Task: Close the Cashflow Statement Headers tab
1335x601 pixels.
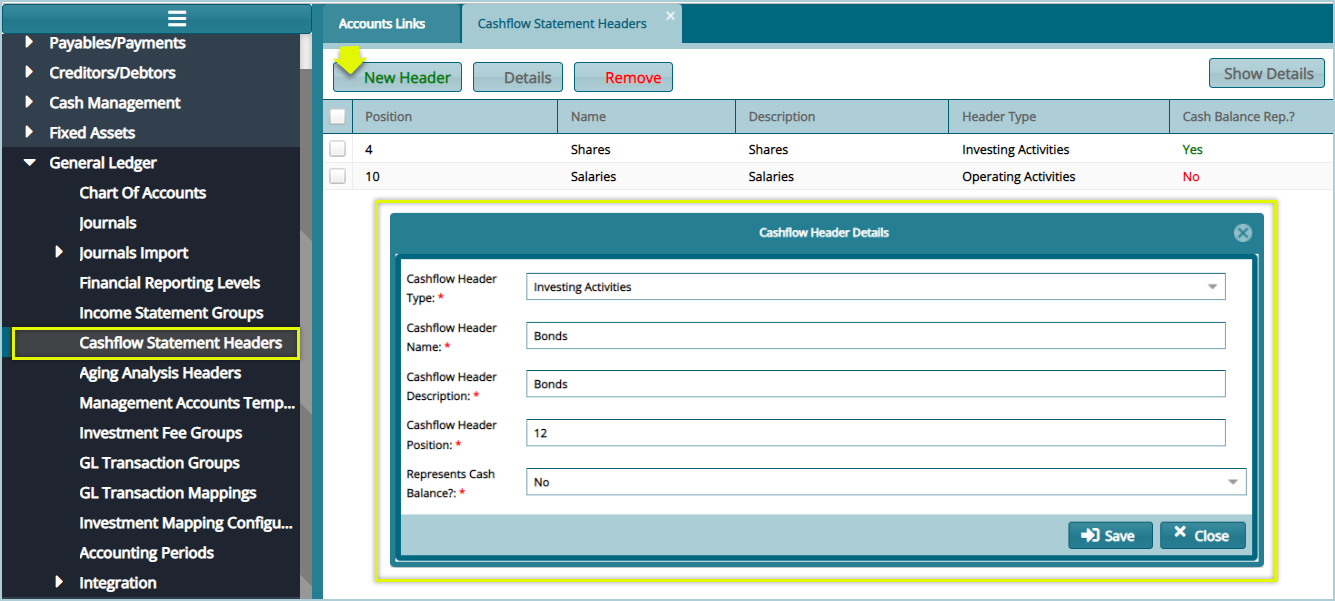Action: (x=670, y=15)
